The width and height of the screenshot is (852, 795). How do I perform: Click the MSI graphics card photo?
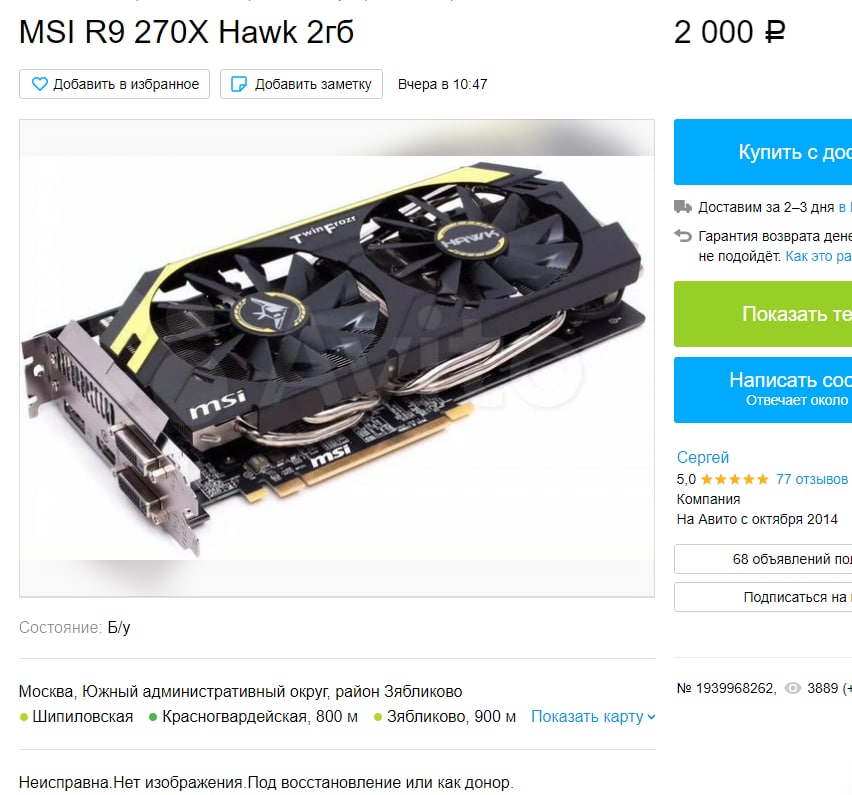click(x=337, y=358)
